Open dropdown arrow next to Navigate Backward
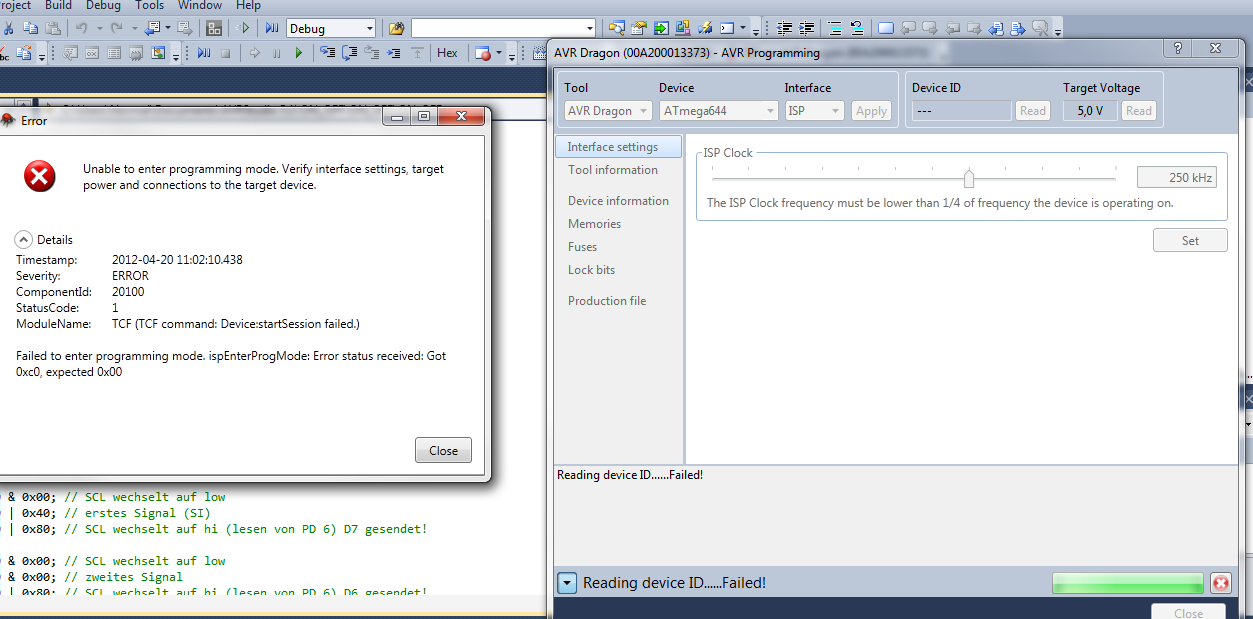Screen dimensions: 1253x619 168,28
